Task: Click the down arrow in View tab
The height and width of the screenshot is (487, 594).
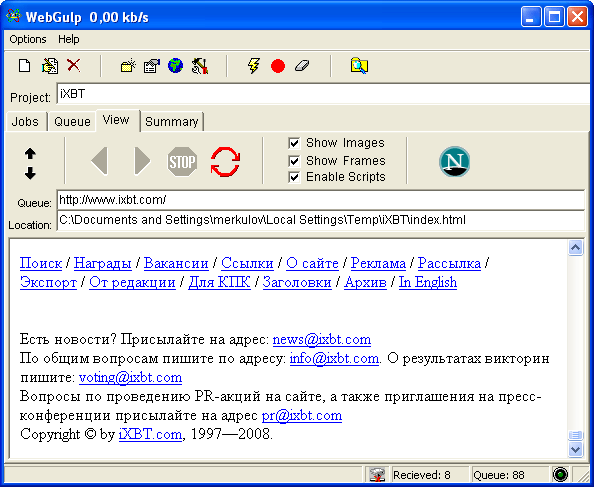Action: pyautogui.click(x=30, y=173)
